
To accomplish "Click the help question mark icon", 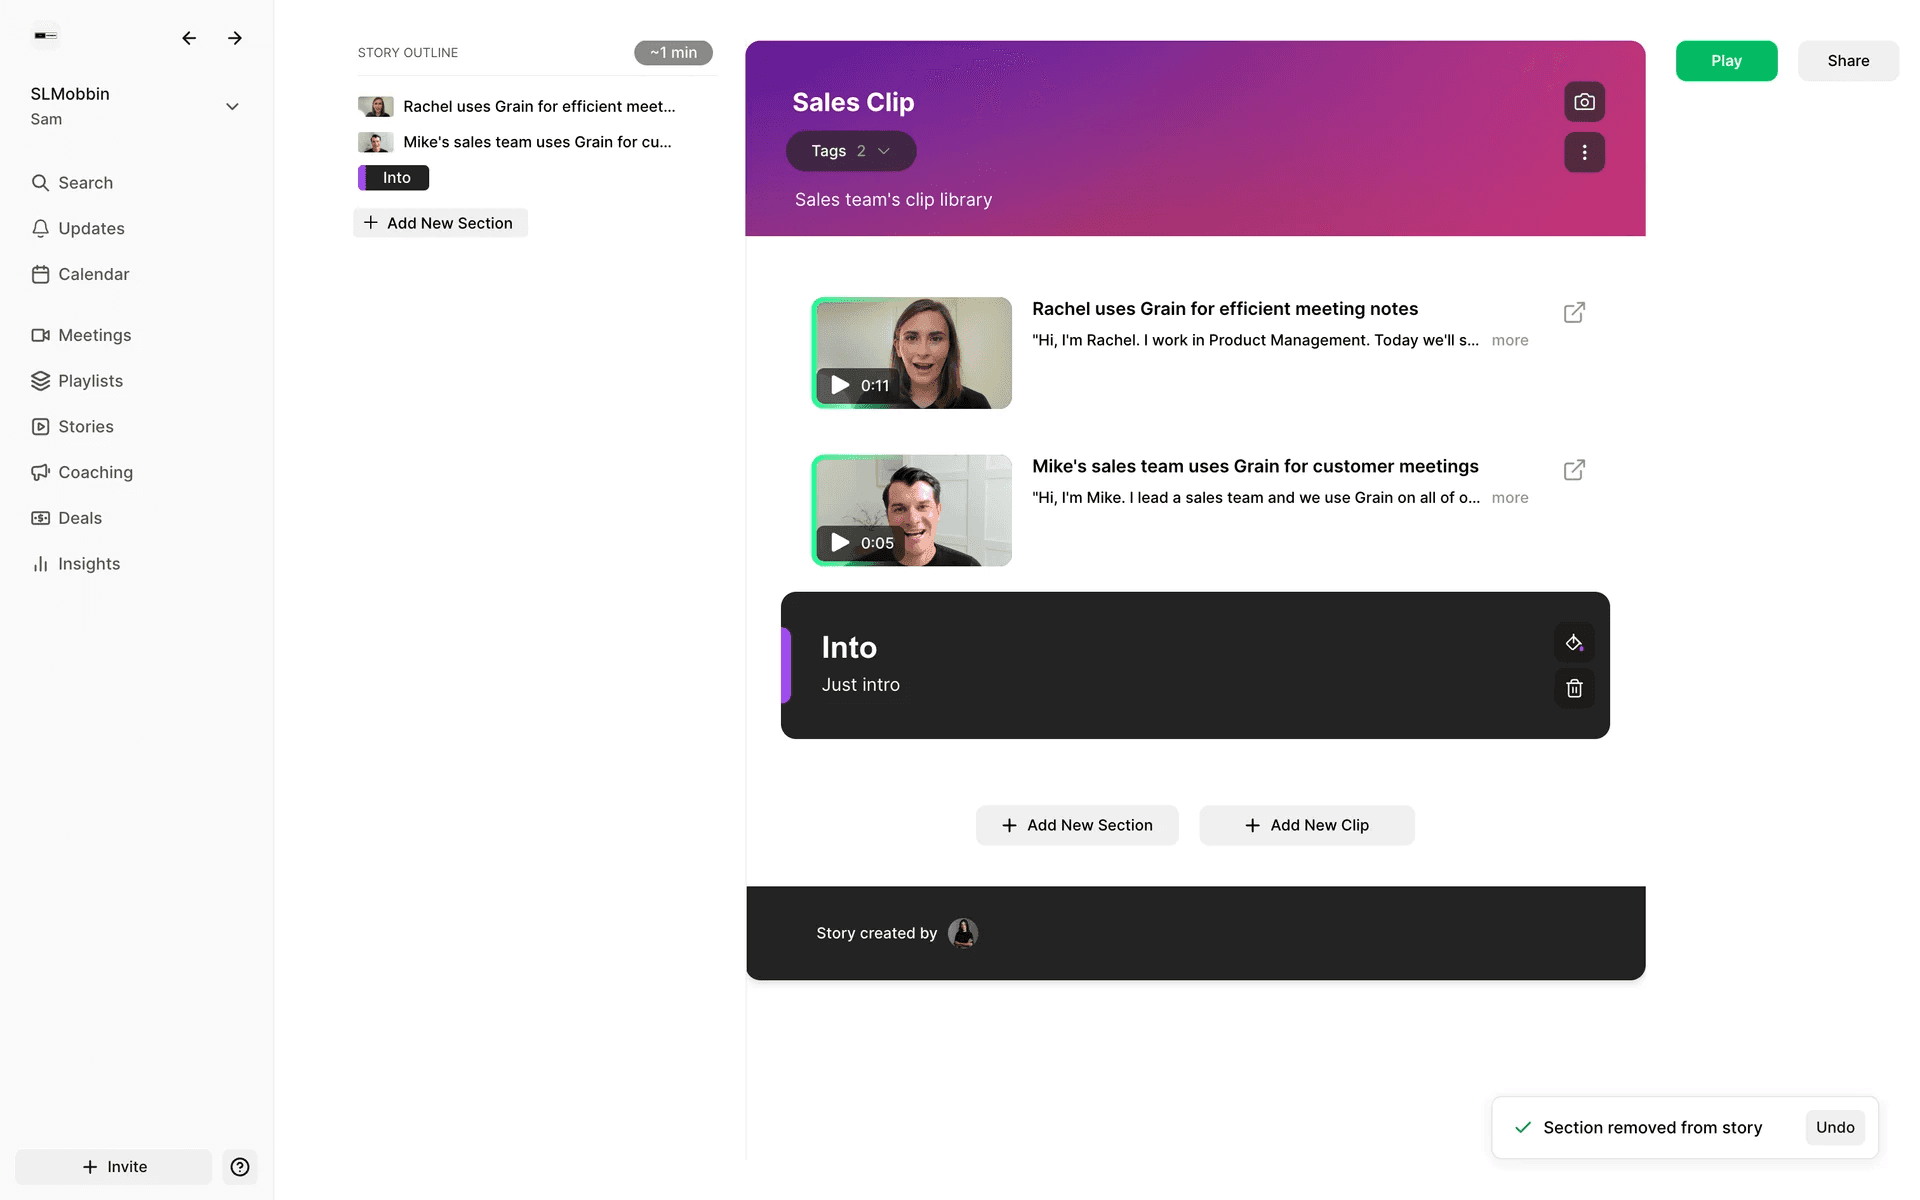I will pyautogui.click(x=240, y=1167).
